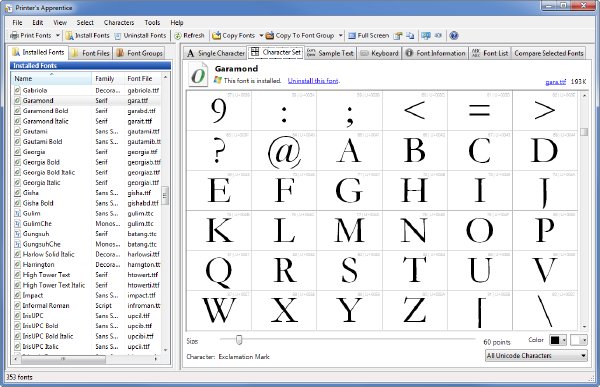The width and height of the screenshot is (600, 387).
Task: Select the letter G character cell
Action: [349, 191]
